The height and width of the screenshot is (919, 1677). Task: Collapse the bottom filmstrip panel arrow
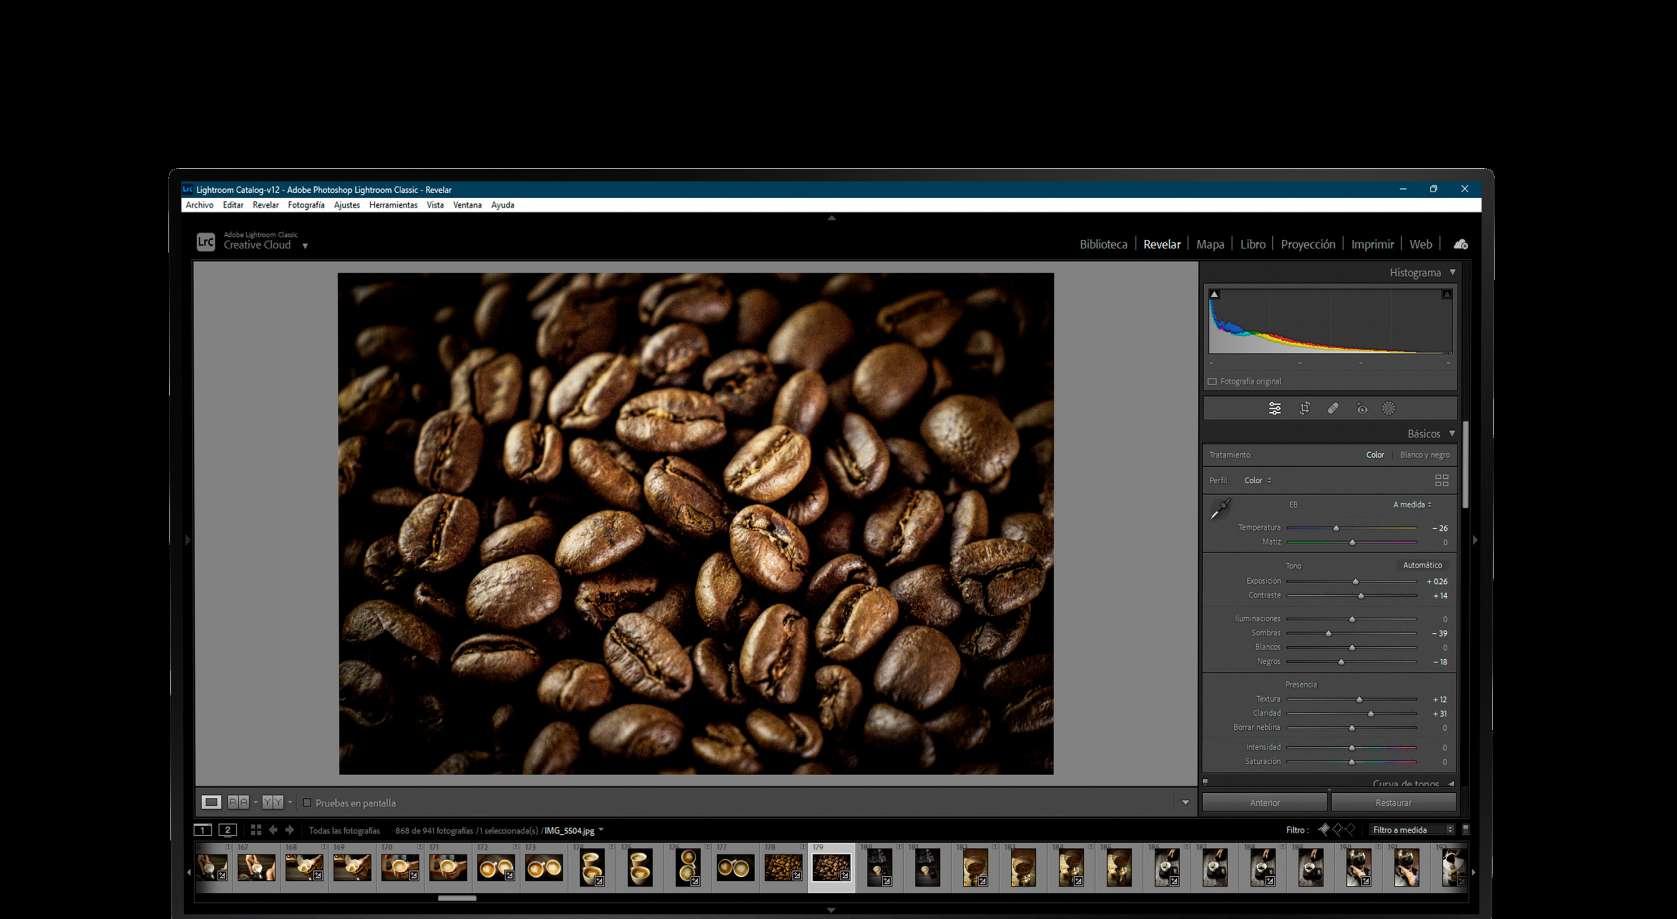[x=832, y=910]
